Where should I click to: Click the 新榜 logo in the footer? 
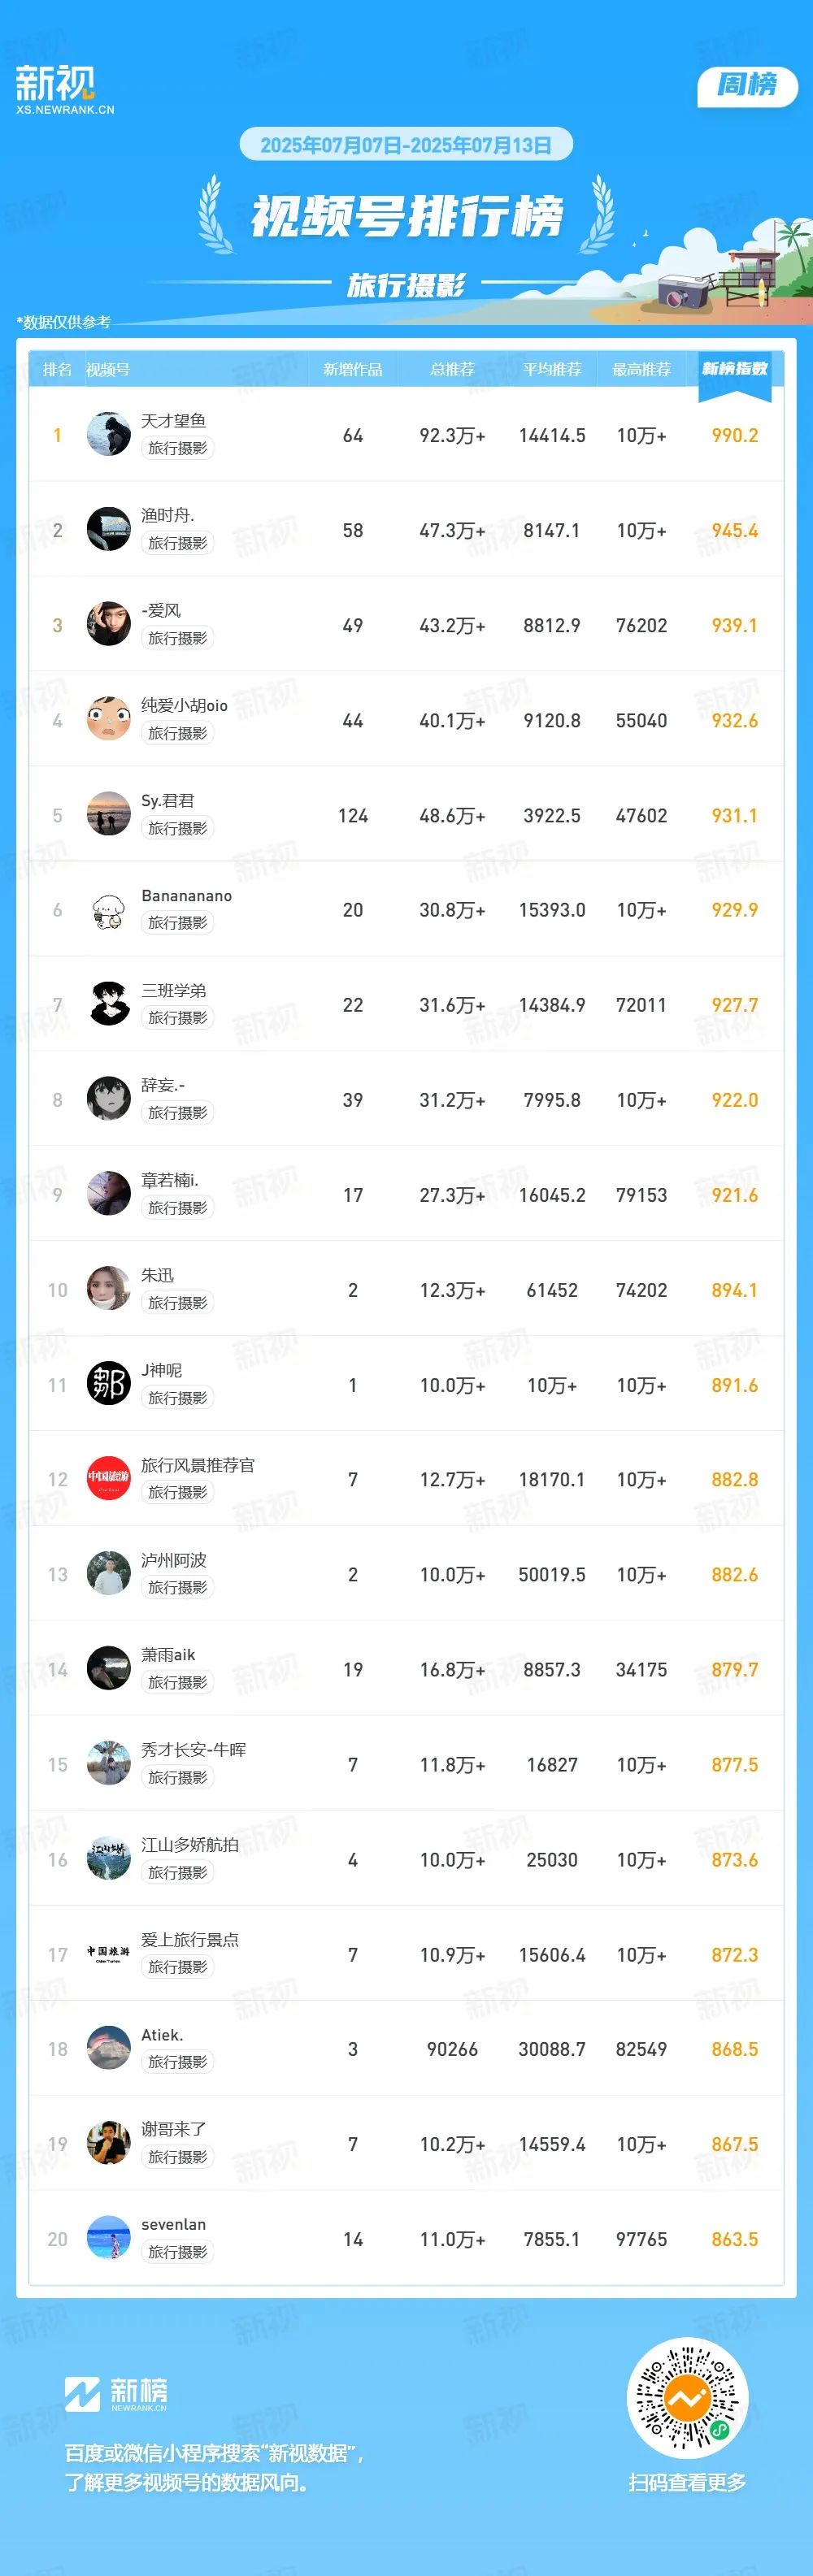[x=116, y=2393]
